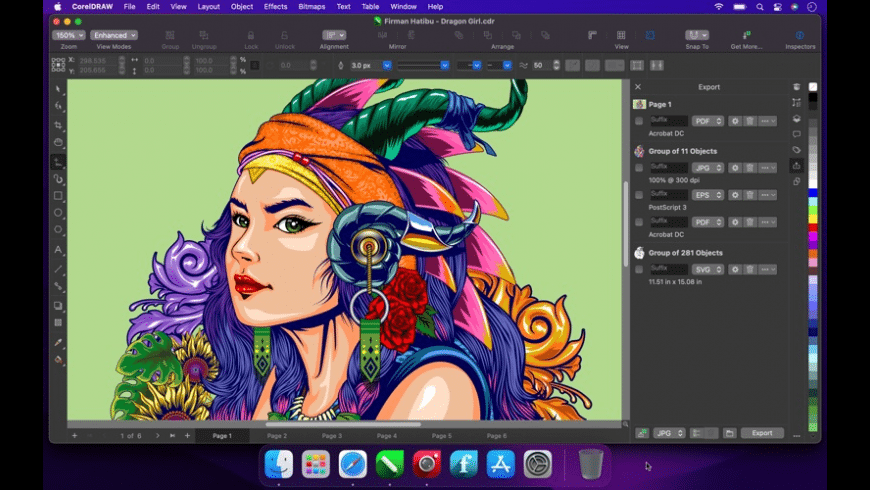Open Comments inspector tab icon
The height and width of the screenshot is (490, 870).
[x=797, y=134]
